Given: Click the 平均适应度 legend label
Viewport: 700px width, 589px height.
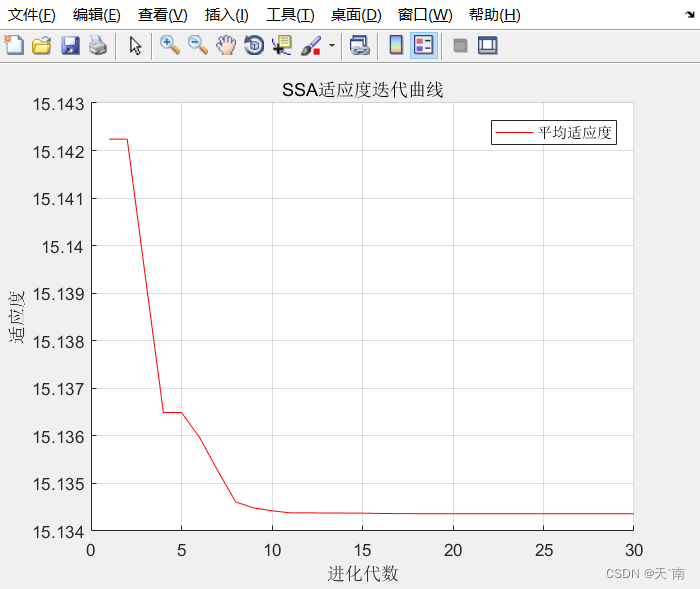Looking at the screenshot, I should [574, 132].
